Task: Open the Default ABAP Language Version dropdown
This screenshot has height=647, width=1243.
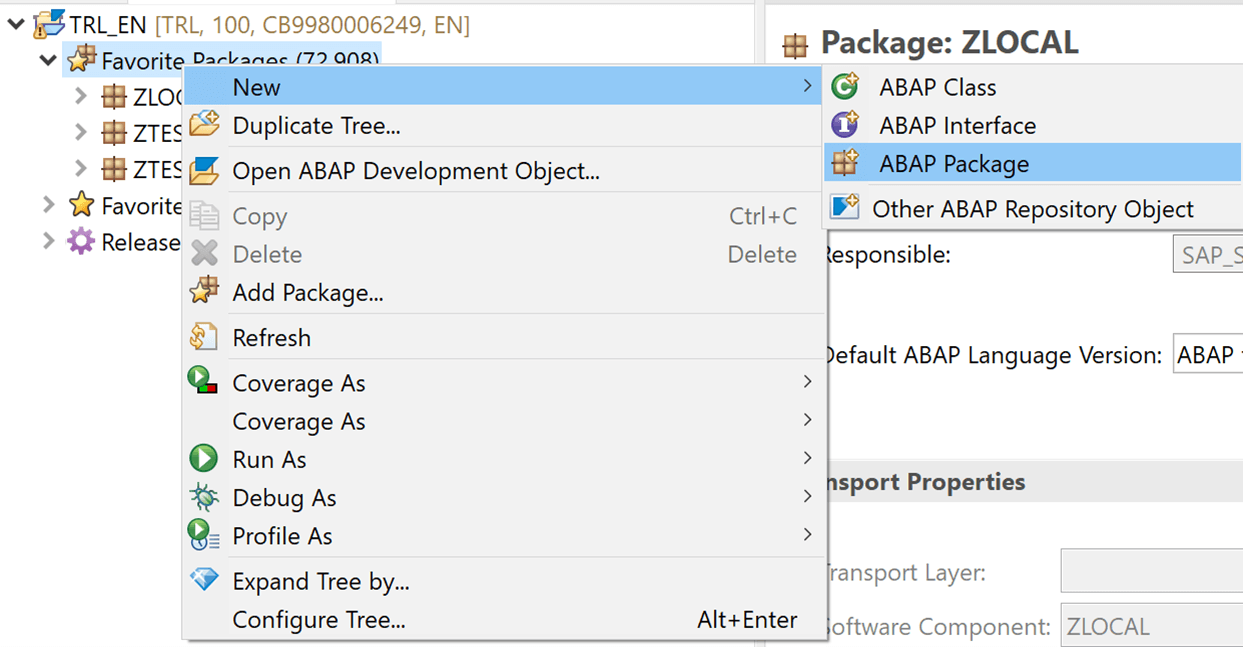Action: 1207,355
